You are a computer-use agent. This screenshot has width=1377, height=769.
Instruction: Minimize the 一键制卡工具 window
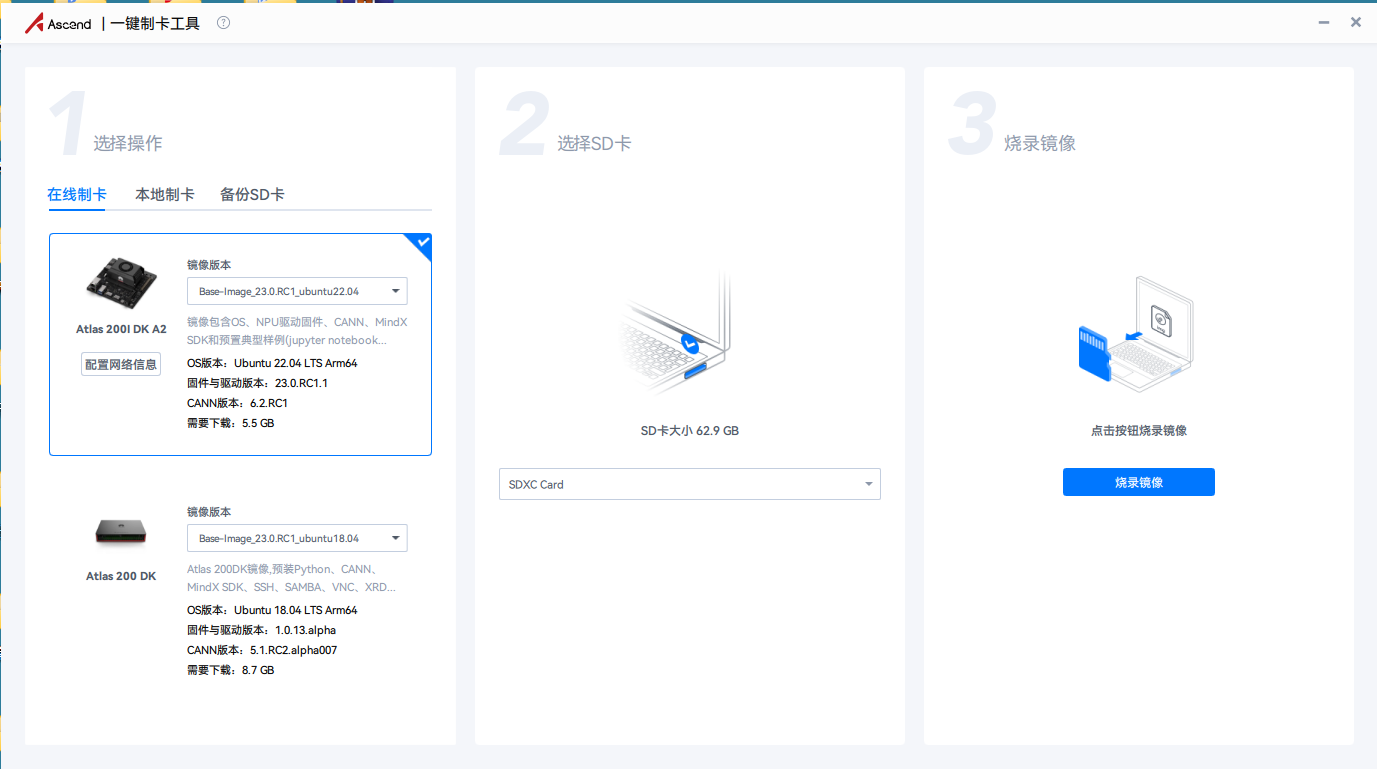[1323, 22]
